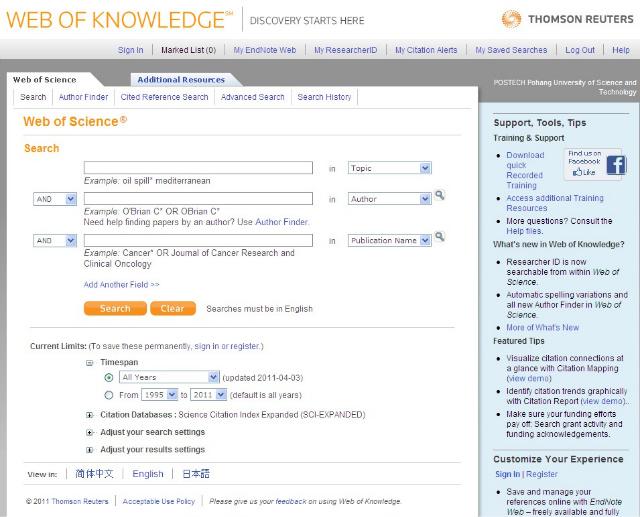Image resolution: width=640 pixels, height=517 pixels.
Task: Click the orange Search button
Action: click(115, 308)
